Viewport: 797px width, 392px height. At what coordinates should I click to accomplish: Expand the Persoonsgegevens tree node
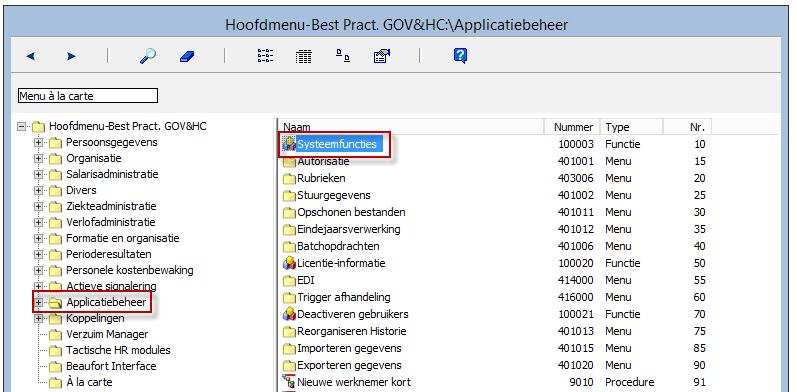click(38, 142)
